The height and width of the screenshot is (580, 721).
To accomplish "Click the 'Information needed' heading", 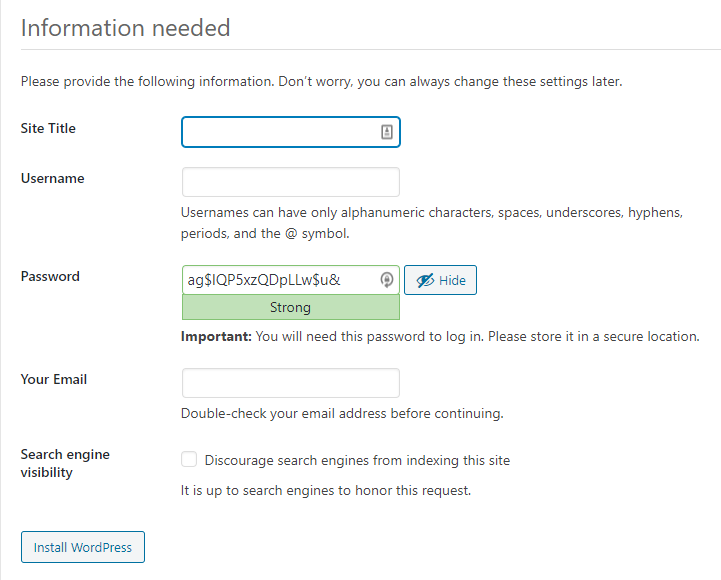I will (x=126, y=28).
